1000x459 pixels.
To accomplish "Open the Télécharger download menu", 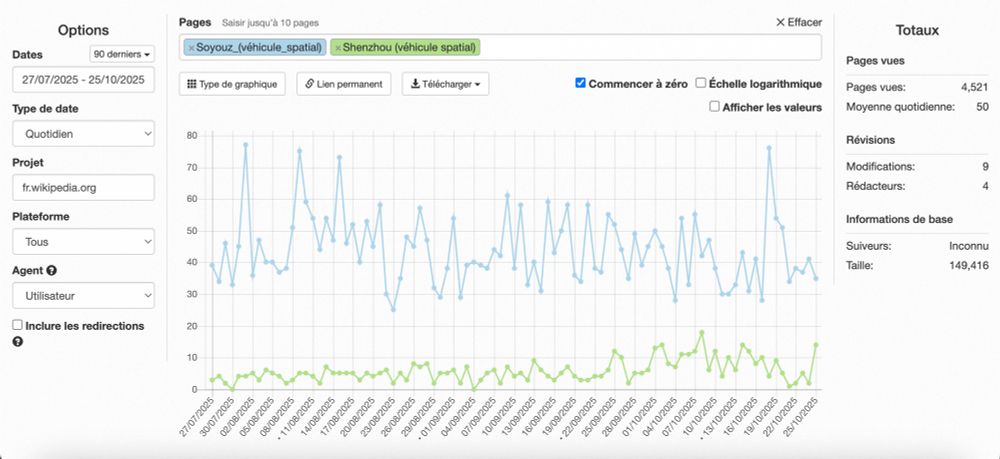I will click(445, 84).
